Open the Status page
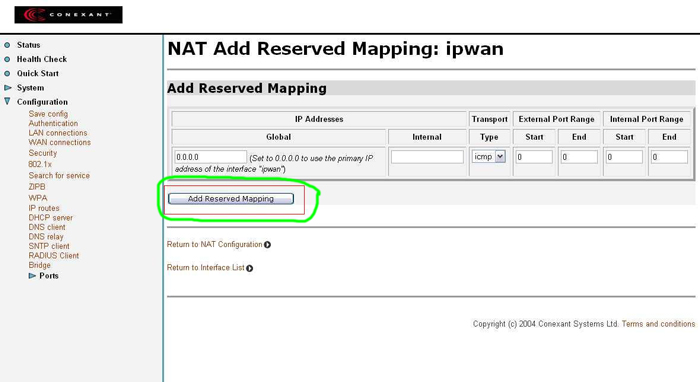 pos(29,45)
